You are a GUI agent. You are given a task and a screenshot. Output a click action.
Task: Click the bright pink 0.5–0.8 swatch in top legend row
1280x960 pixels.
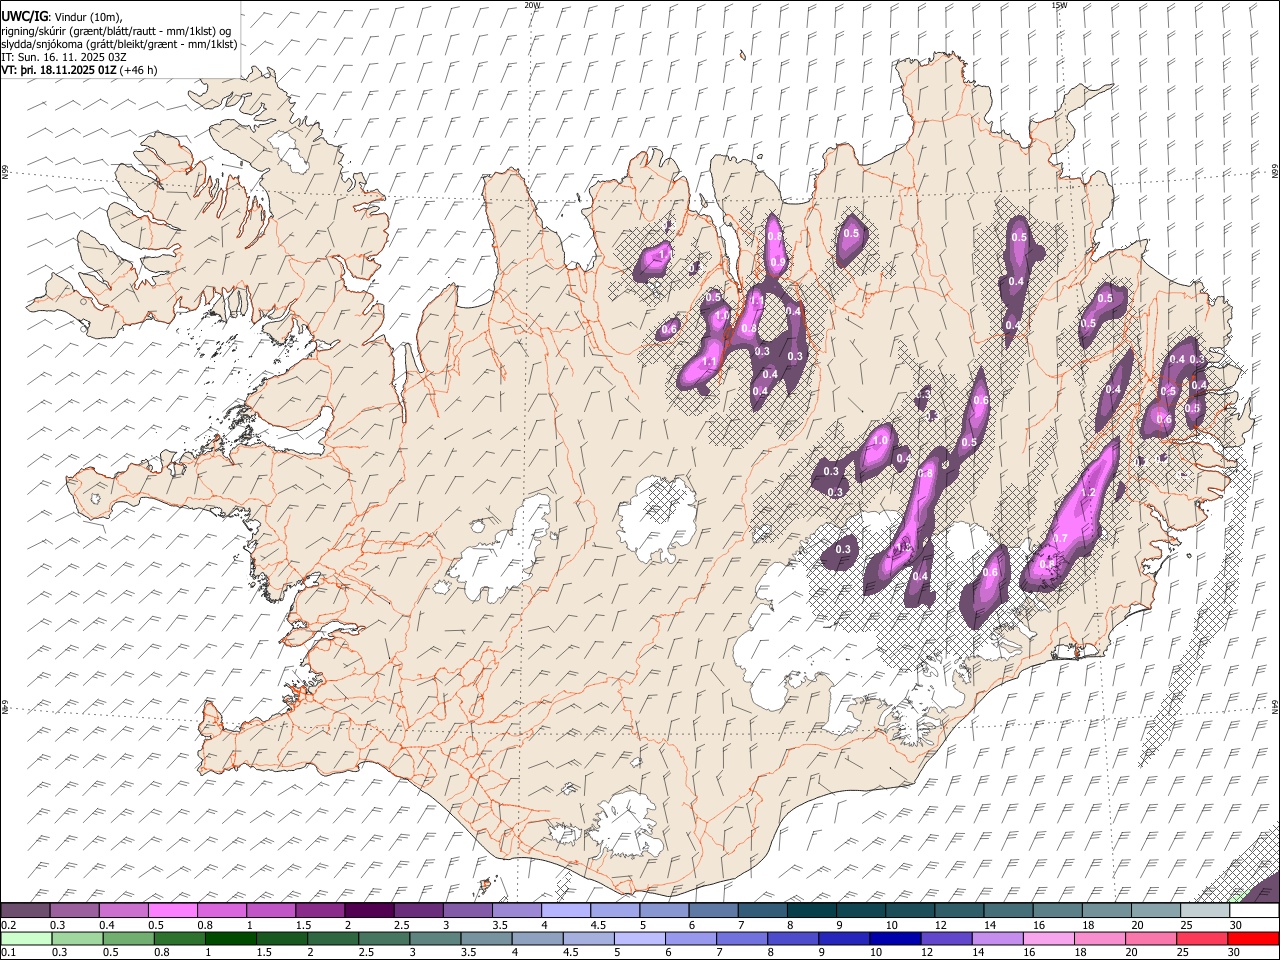tap(172, 911)
